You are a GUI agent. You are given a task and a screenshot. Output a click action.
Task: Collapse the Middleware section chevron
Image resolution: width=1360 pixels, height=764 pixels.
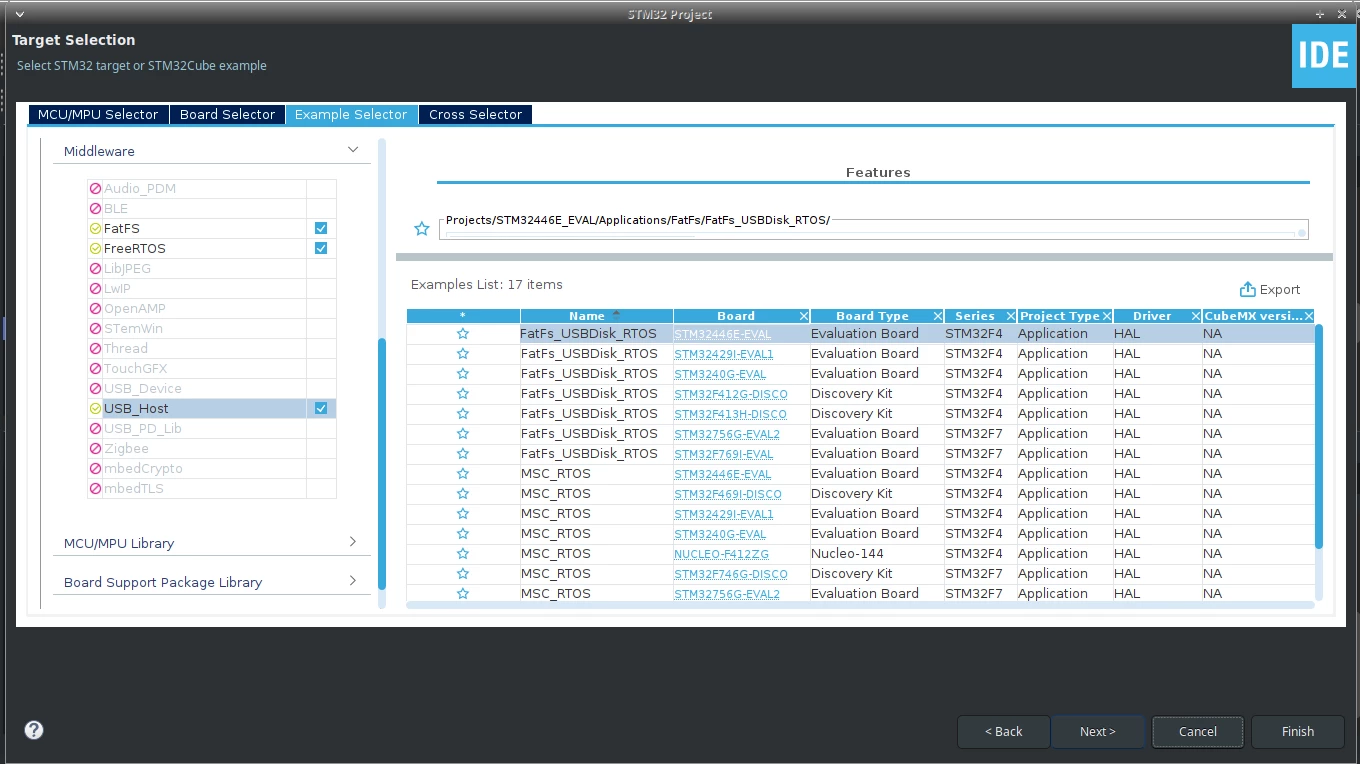tap(353, 150)
